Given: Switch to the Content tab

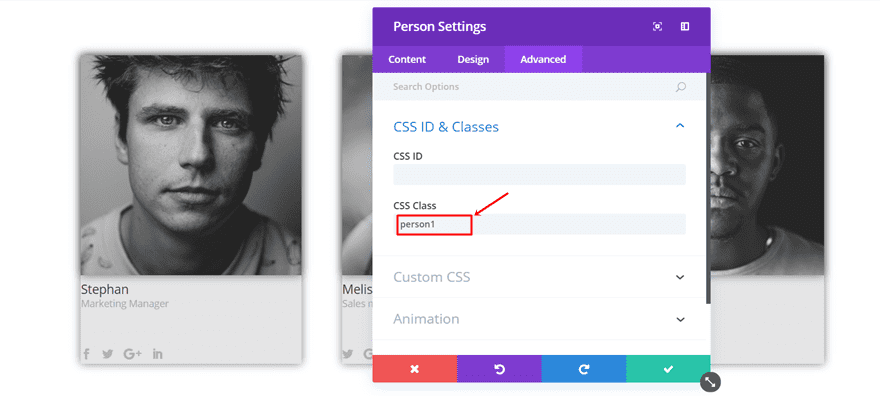Looking at the screenshot, I should (407, 59).
